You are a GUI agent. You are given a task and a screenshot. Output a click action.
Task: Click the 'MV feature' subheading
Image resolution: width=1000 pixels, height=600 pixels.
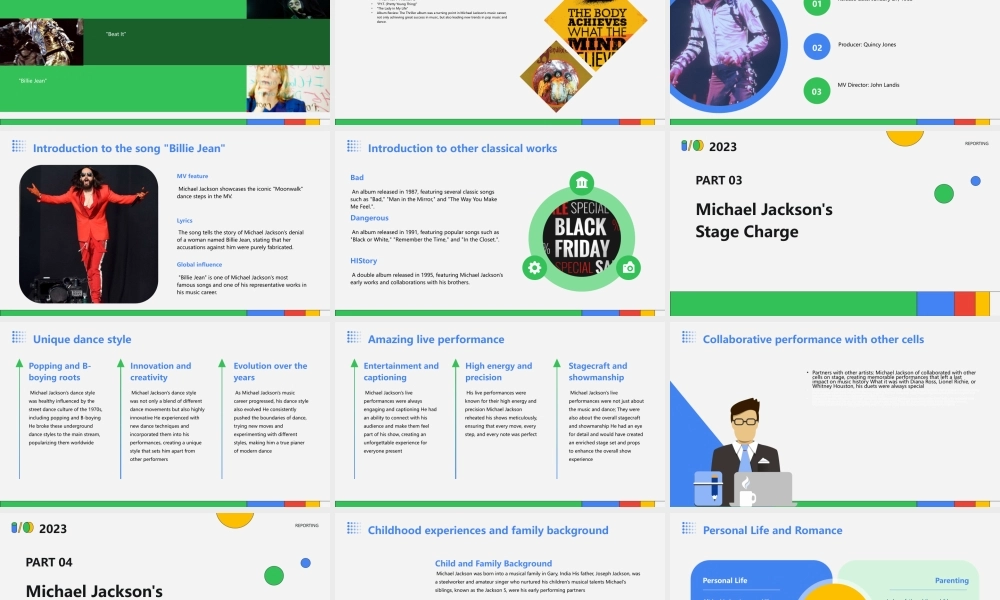coord(193,176)
